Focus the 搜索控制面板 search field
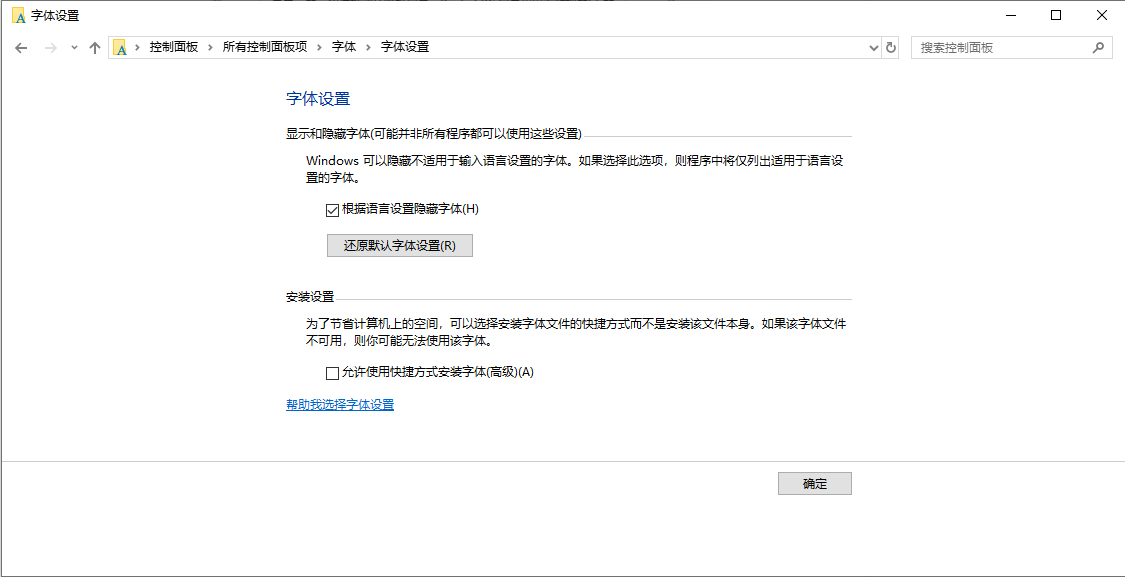 [x=1000, y=47]
